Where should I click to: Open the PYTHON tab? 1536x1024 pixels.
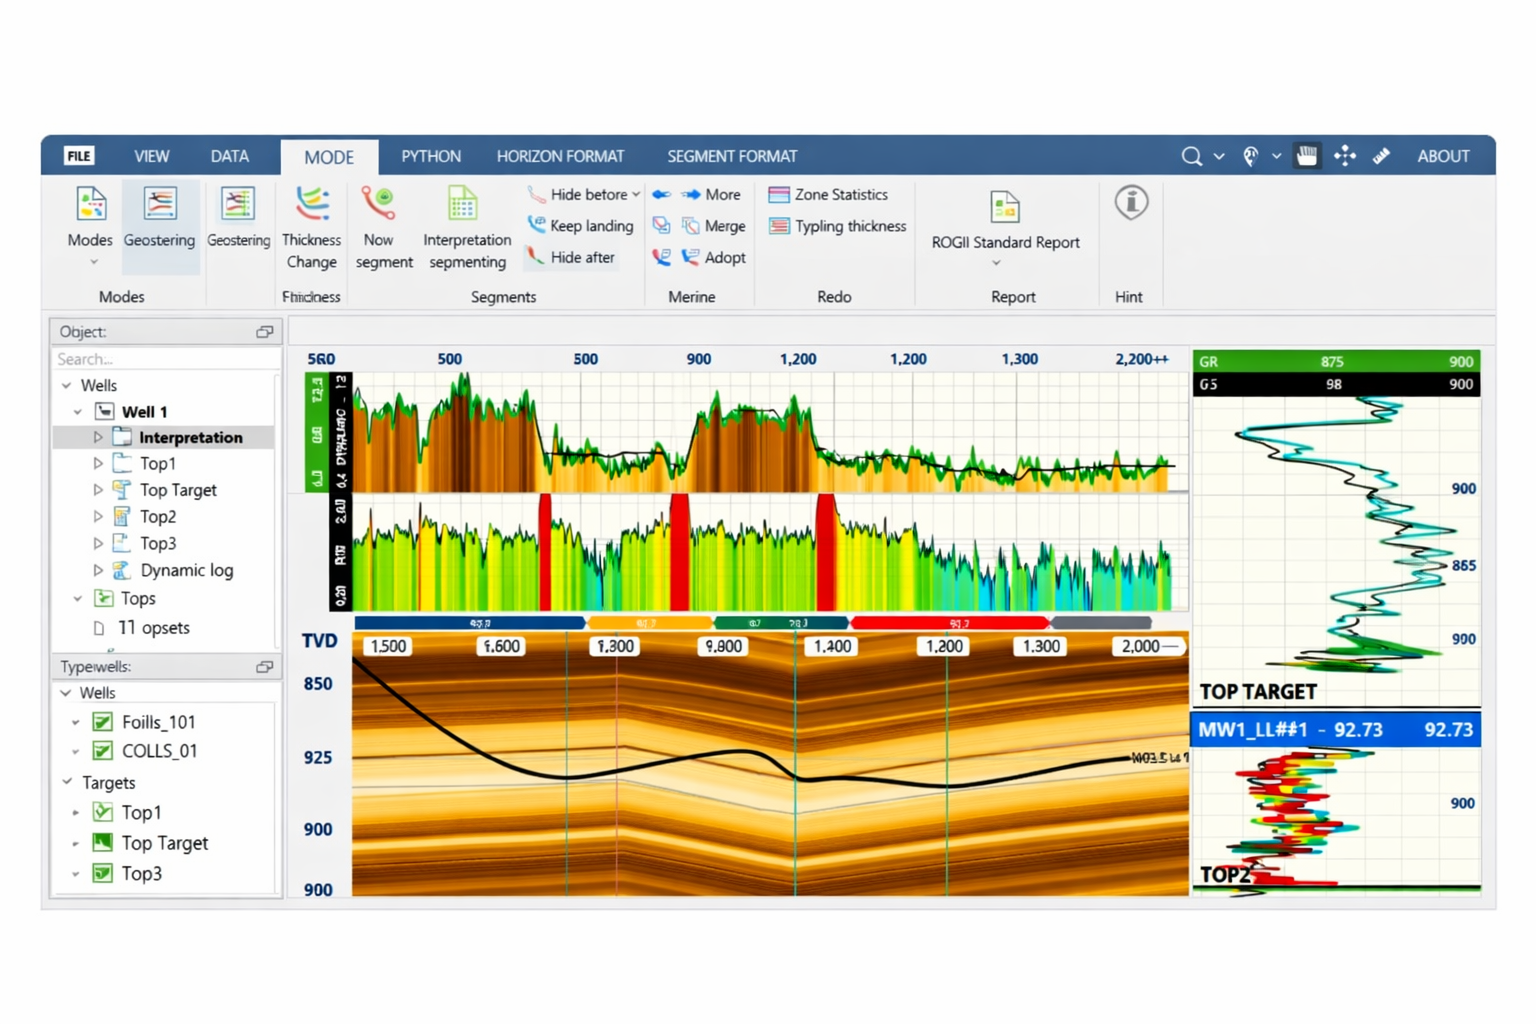(x=431, y=157)
